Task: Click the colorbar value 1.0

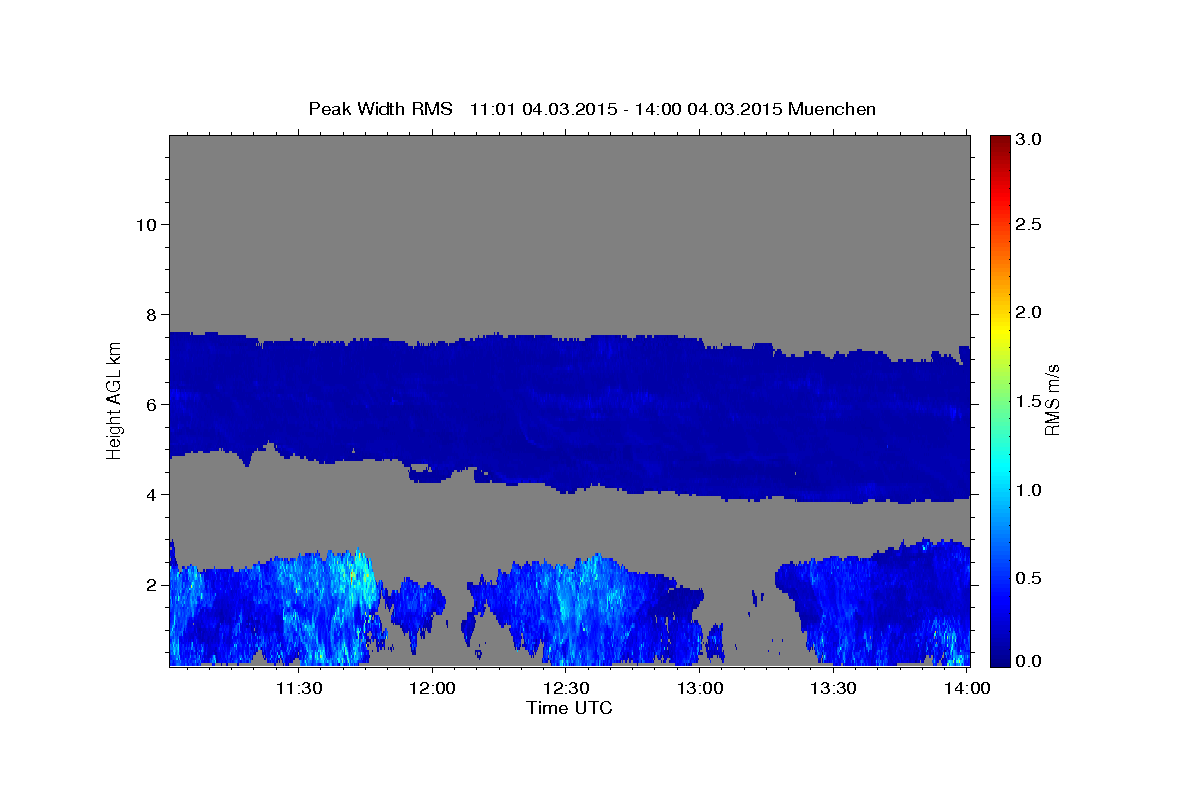Action: tap(1029, 490)
